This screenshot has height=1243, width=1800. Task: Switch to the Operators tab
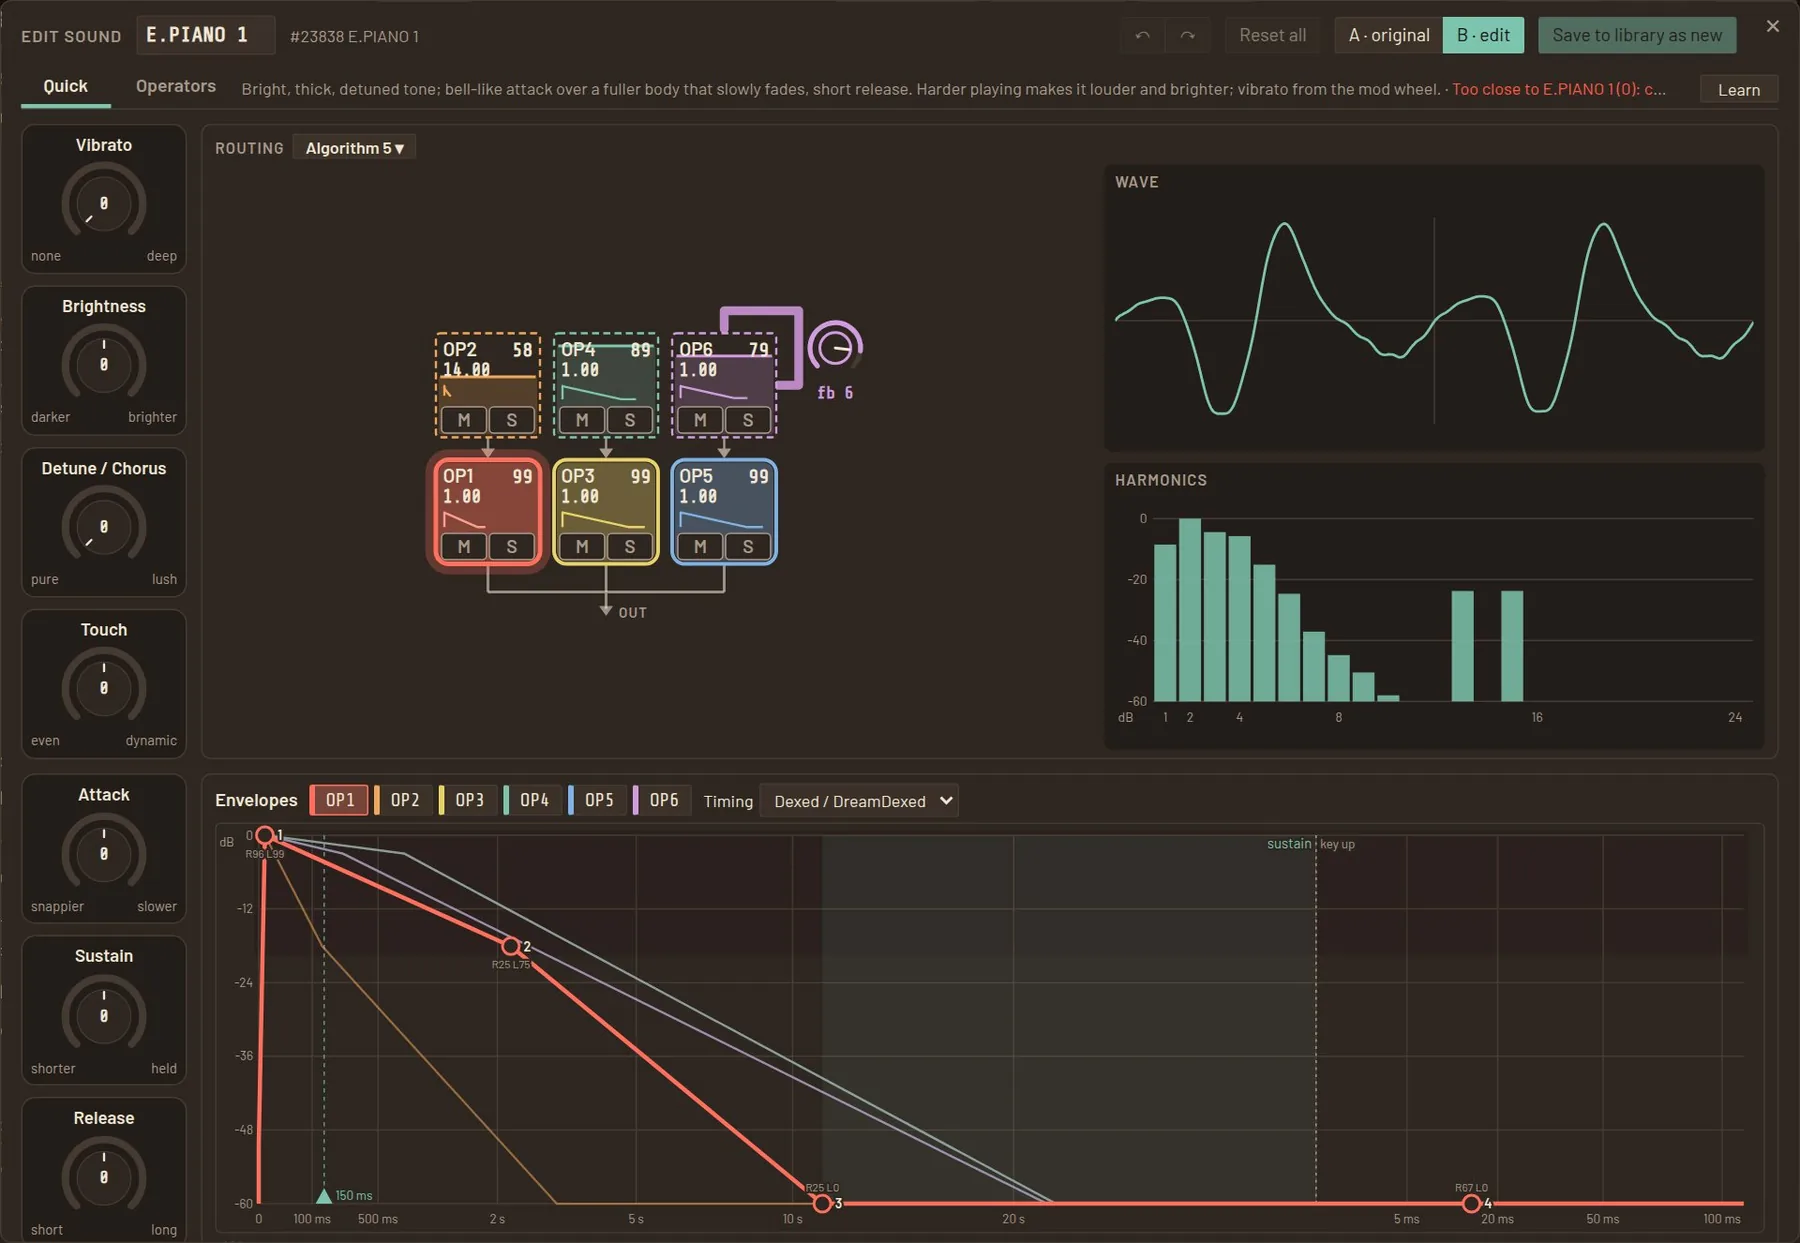tap(176, 86)
